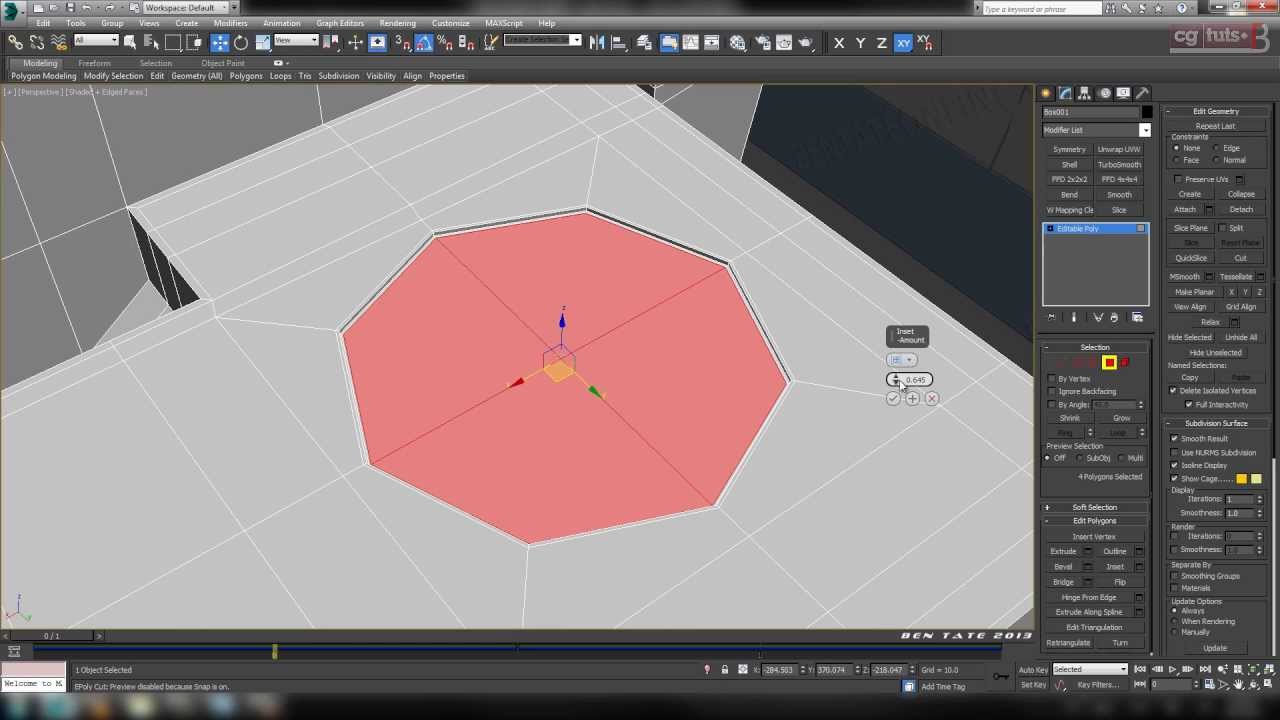Activate the Select Object tool
This screenshot has height=720, width=1280.
coord(130,42)
